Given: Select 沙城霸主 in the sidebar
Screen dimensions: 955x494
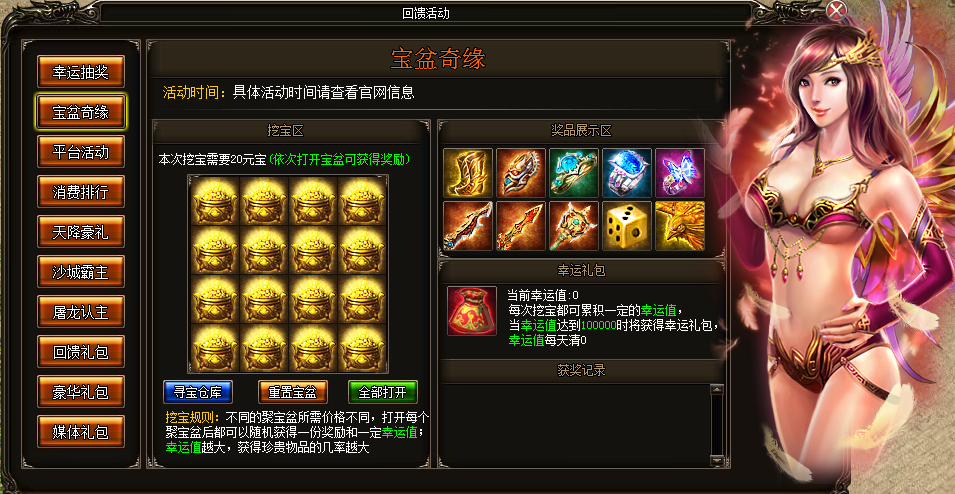Looking at the screenshot, I should (x=80, y=272).
